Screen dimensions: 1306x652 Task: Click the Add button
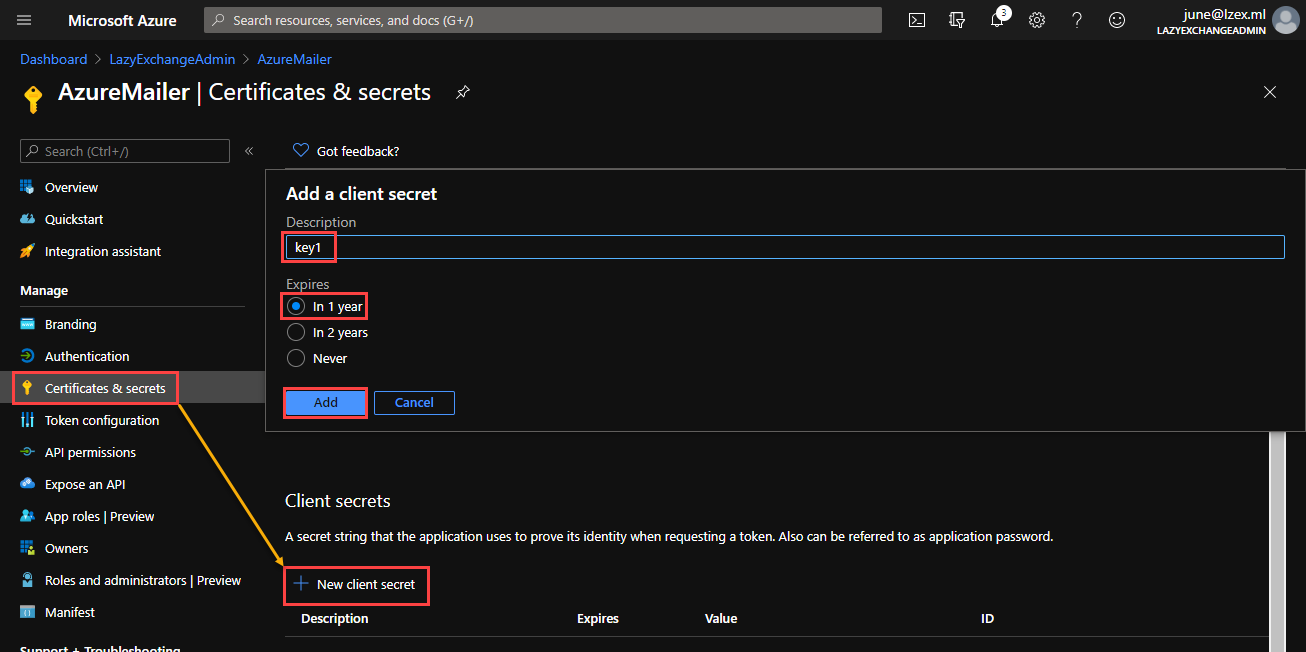point(326,402)
